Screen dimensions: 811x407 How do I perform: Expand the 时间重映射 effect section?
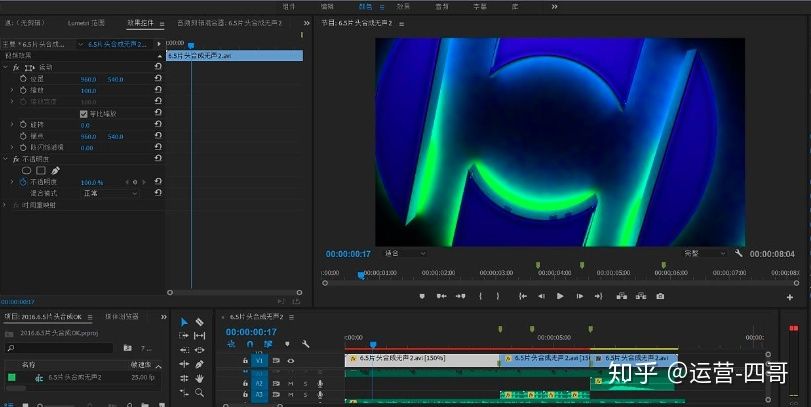click(x=5, y=204)
